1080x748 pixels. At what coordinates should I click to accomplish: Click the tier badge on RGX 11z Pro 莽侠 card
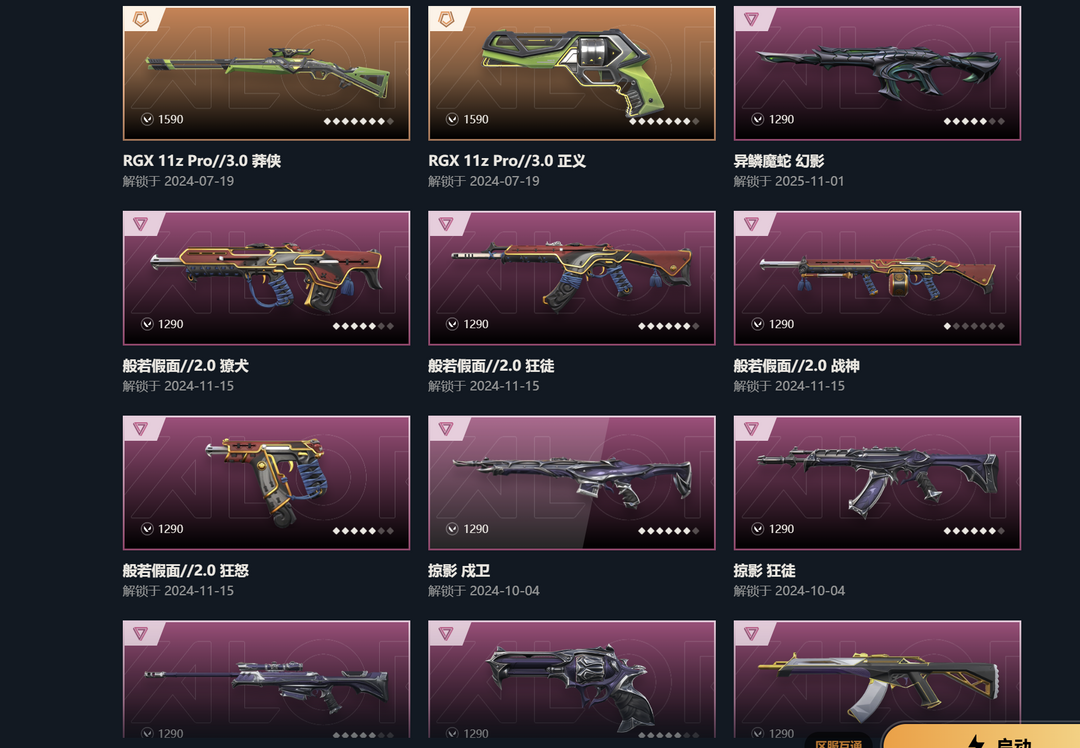[x=141, y=19]
